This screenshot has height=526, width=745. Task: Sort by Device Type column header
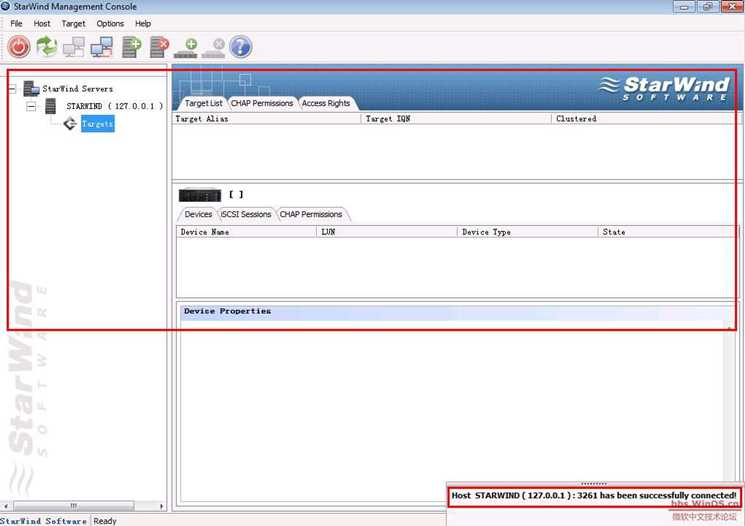527,232
